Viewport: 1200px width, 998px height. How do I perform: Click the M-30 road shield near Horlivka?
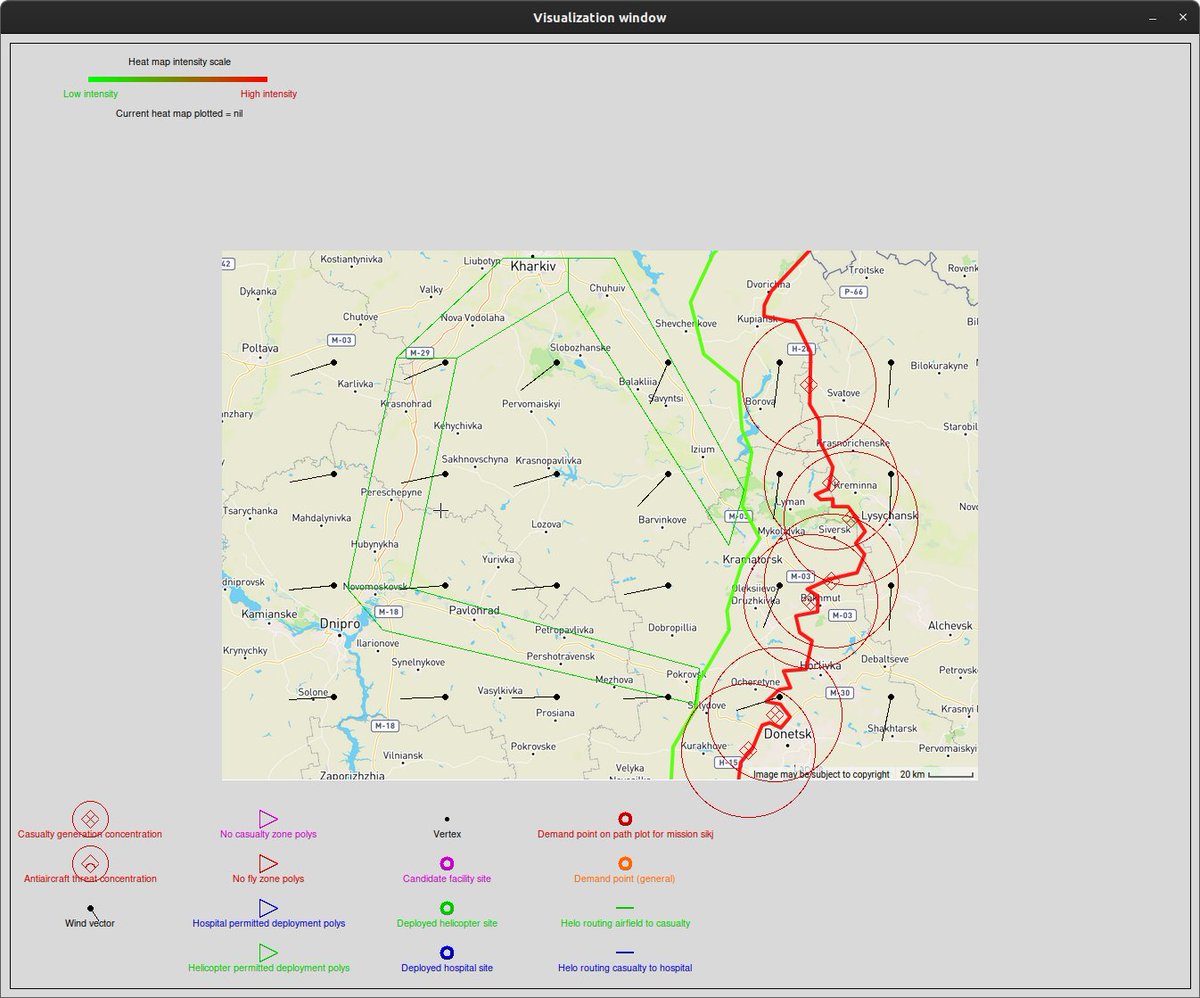point(838,693)
